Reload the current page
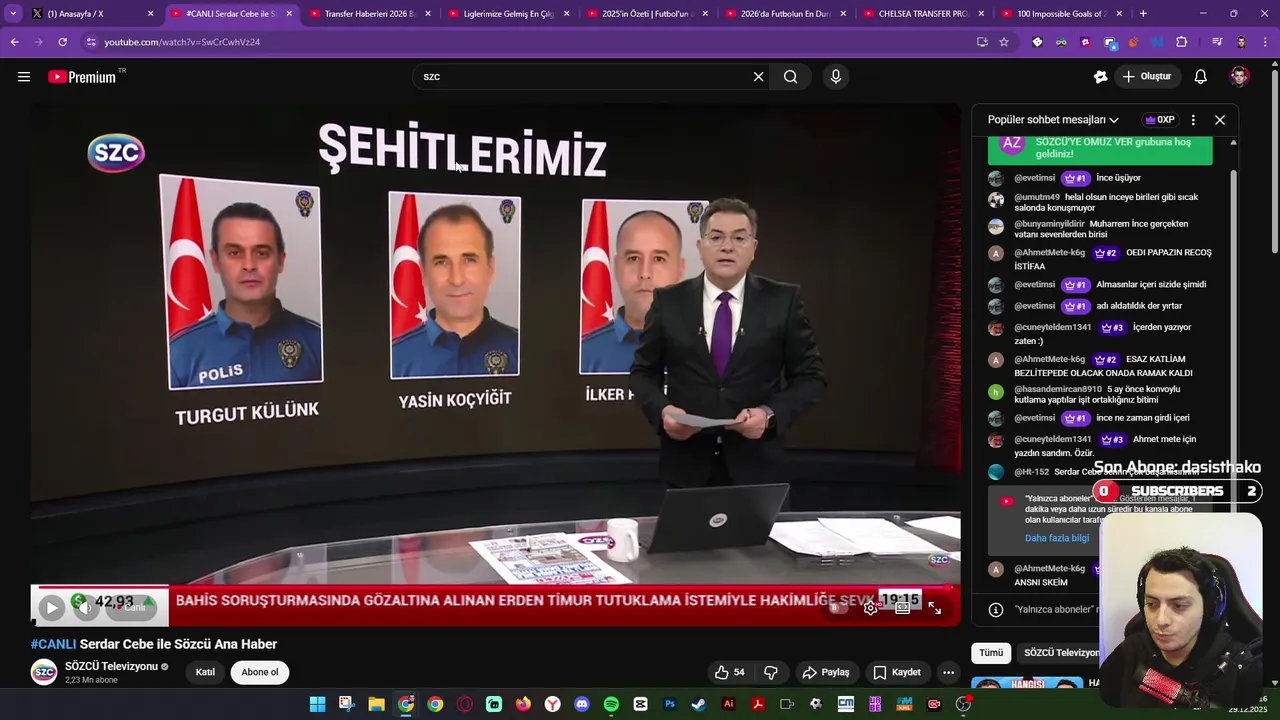The image size is (1280, 720). click(63, 42)
